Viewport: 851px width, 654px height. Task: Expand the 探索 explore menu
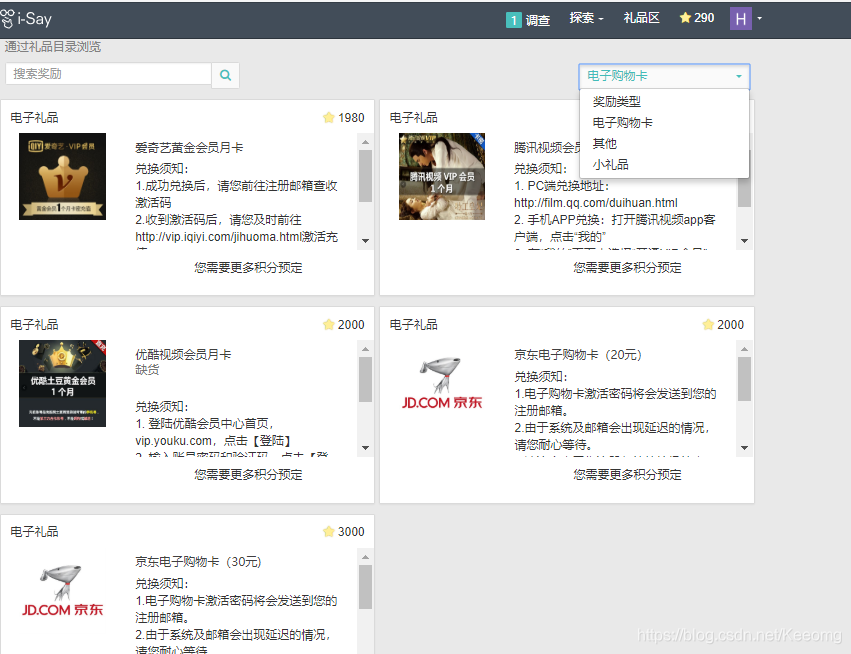tap(586, 18)
